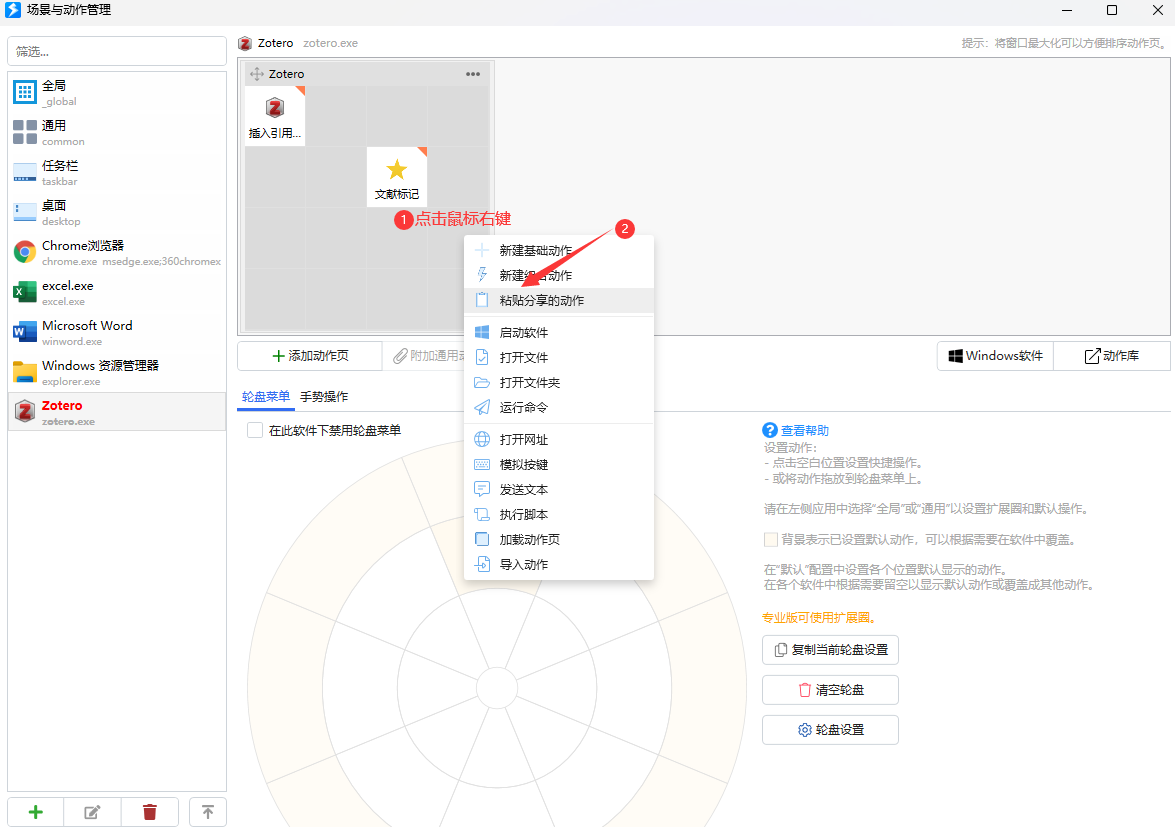Choose 新建基础动作 from context menu
Screen dimensions: 1175x835
pyautogui.click(x=559, y=250)
